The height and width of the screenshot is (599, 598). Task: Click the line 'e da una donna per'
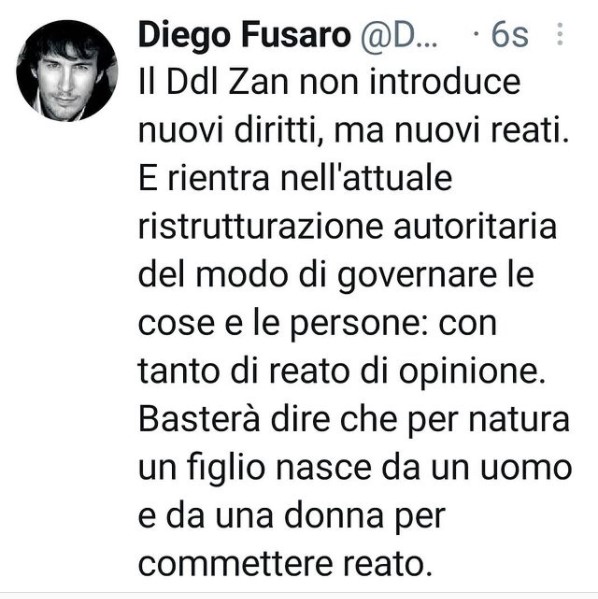(292, 516)
